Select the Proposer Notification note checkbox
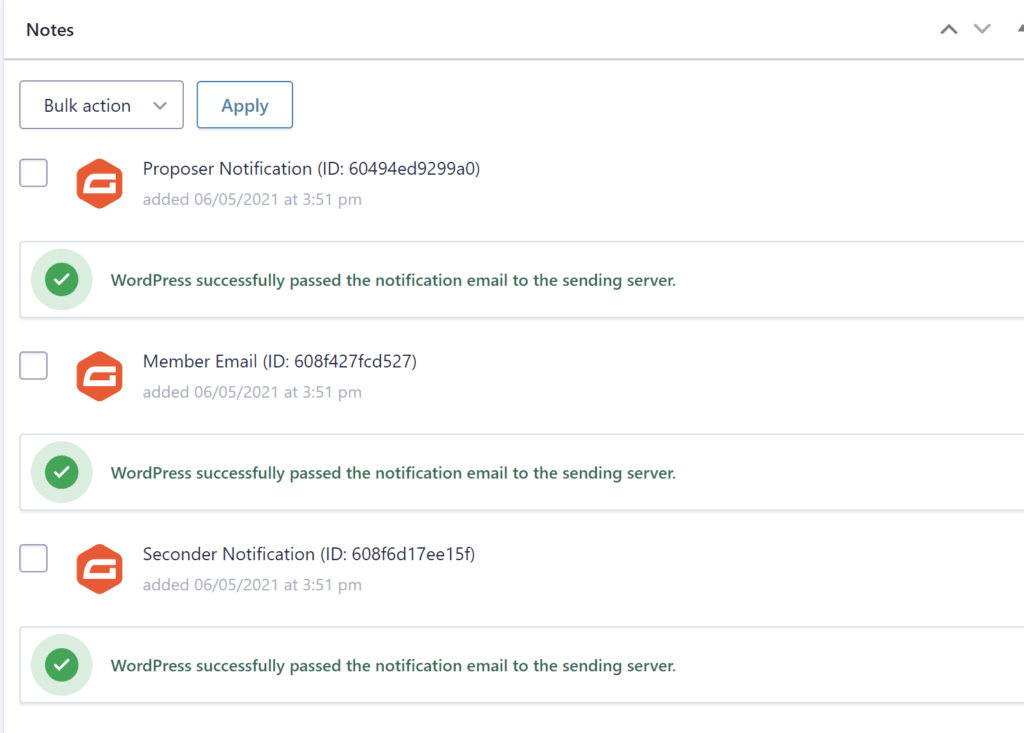 pyautogui.click(x=33, y=173)
